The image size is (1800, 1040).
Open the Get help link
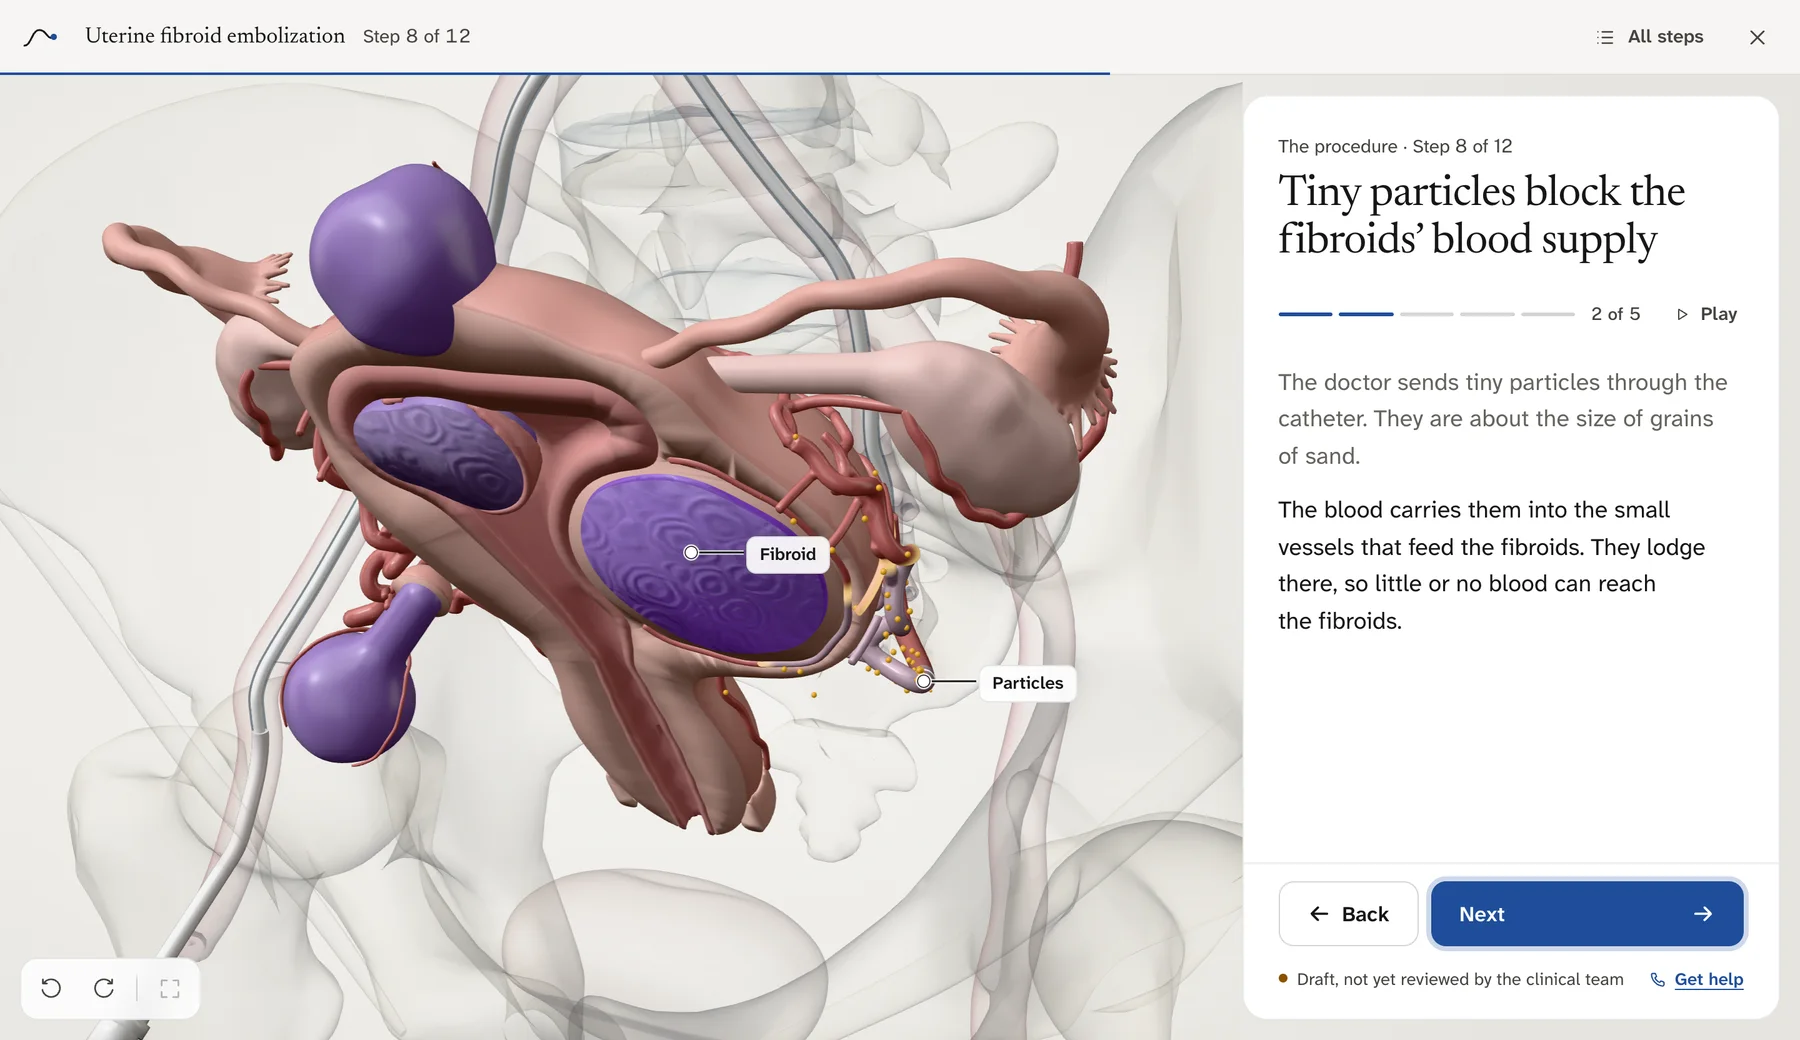pyautogui.click(x=1697, y=980)
